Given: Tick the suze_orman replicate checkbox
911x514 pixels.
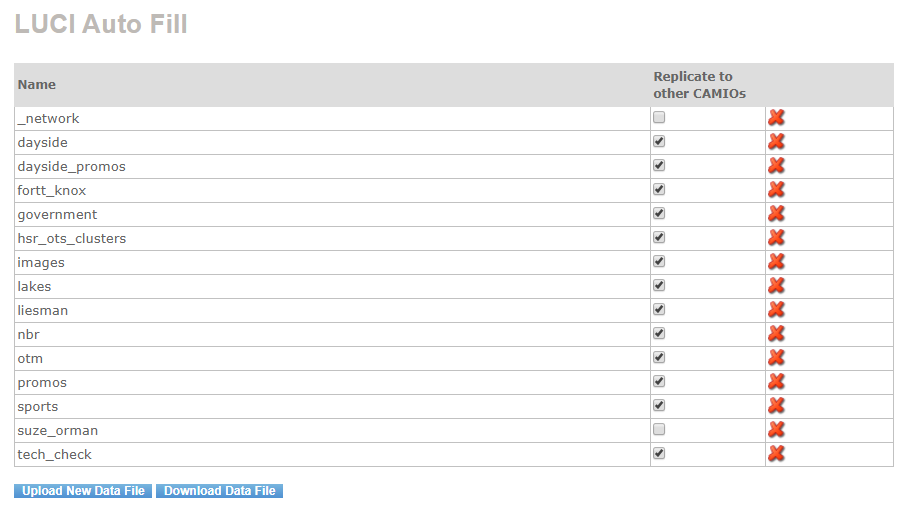Looking at the screenshot, I should pyautogui.click(x=659, y=429).
